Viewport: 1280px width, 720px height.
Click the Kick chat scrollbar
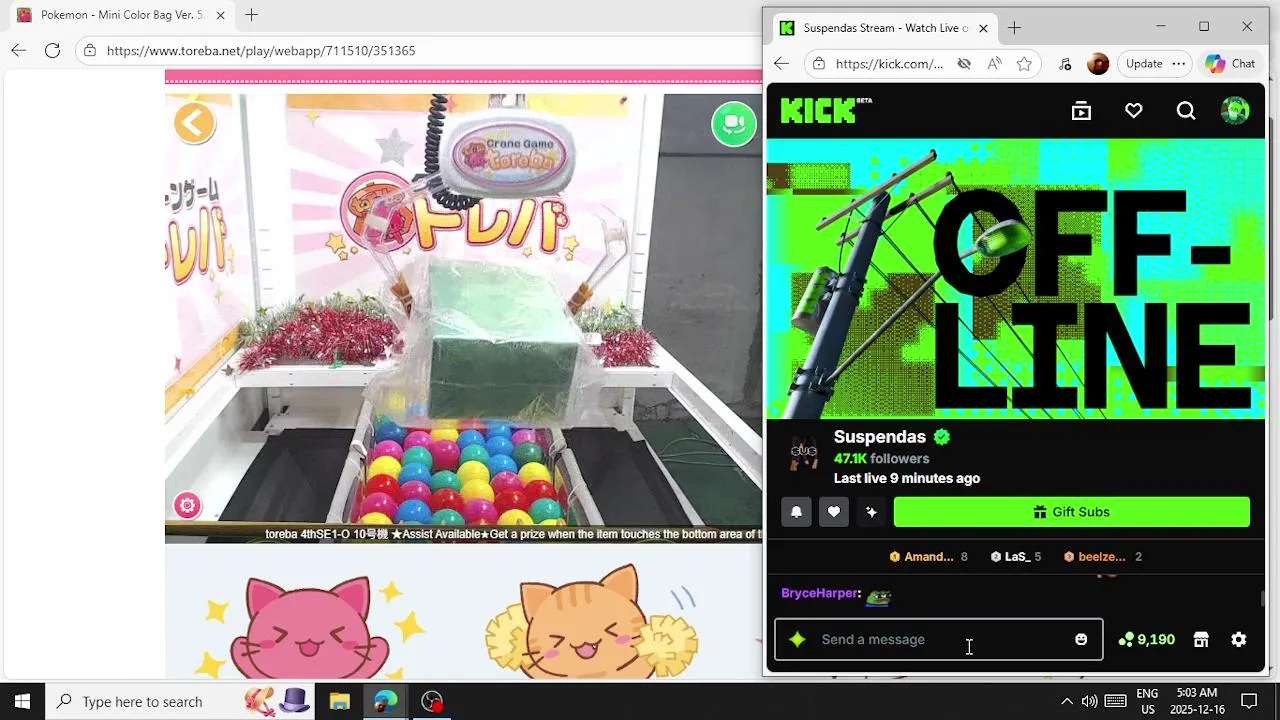click(1263, 599)
